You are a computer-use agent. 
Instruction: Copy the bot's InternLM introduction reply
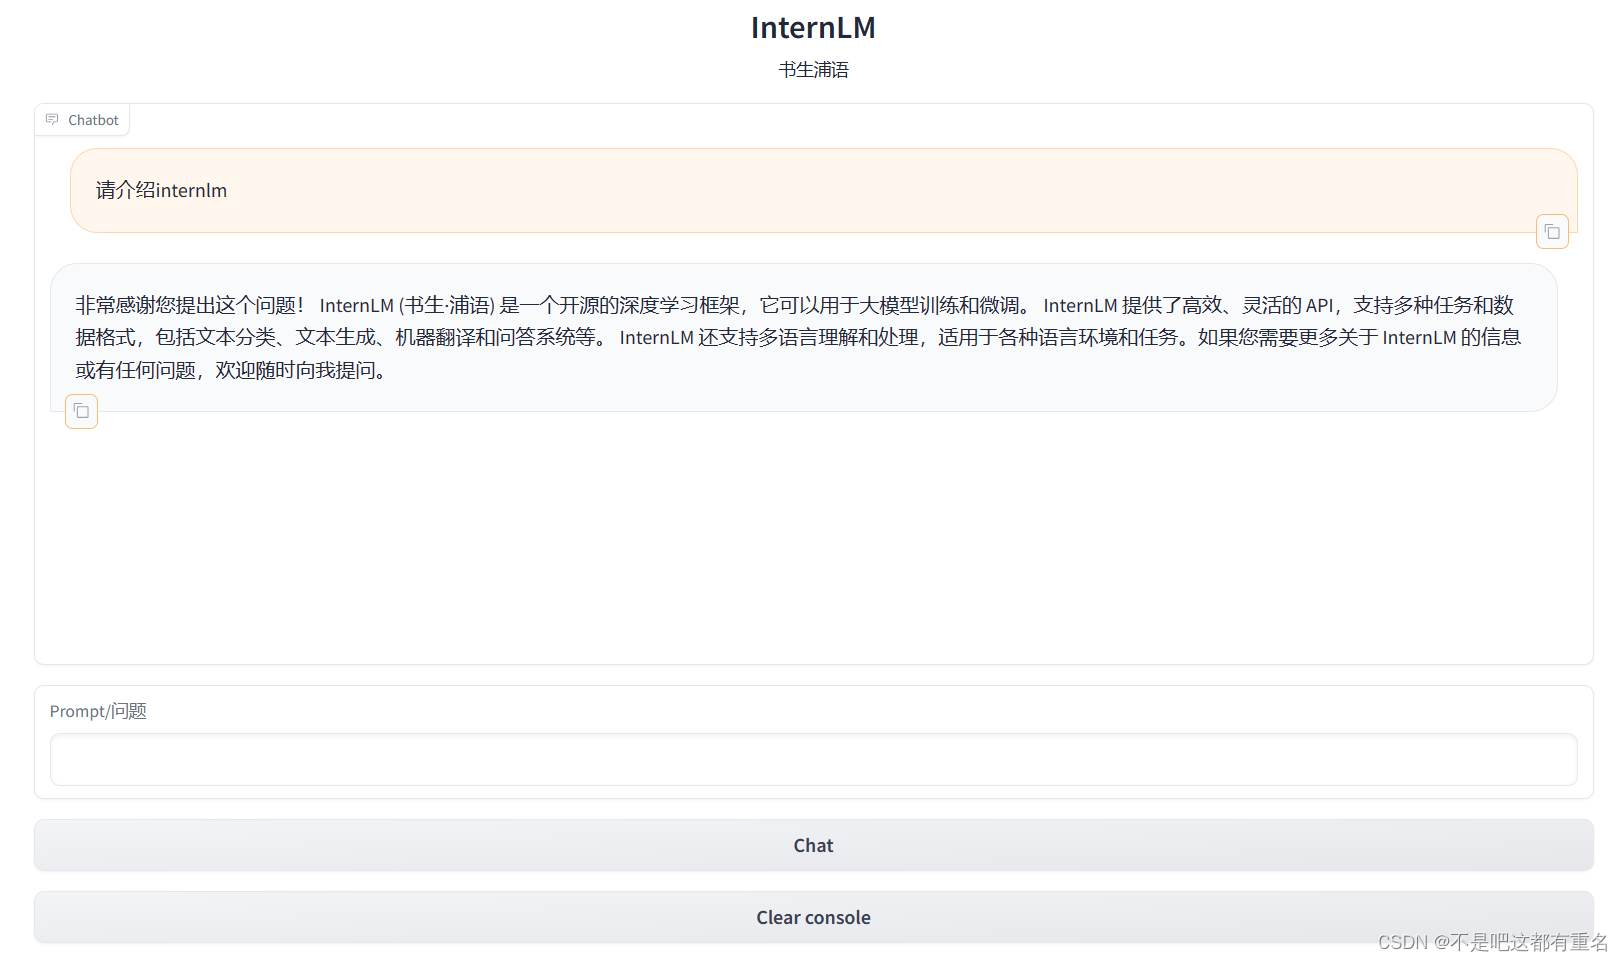tap(81, 411)
